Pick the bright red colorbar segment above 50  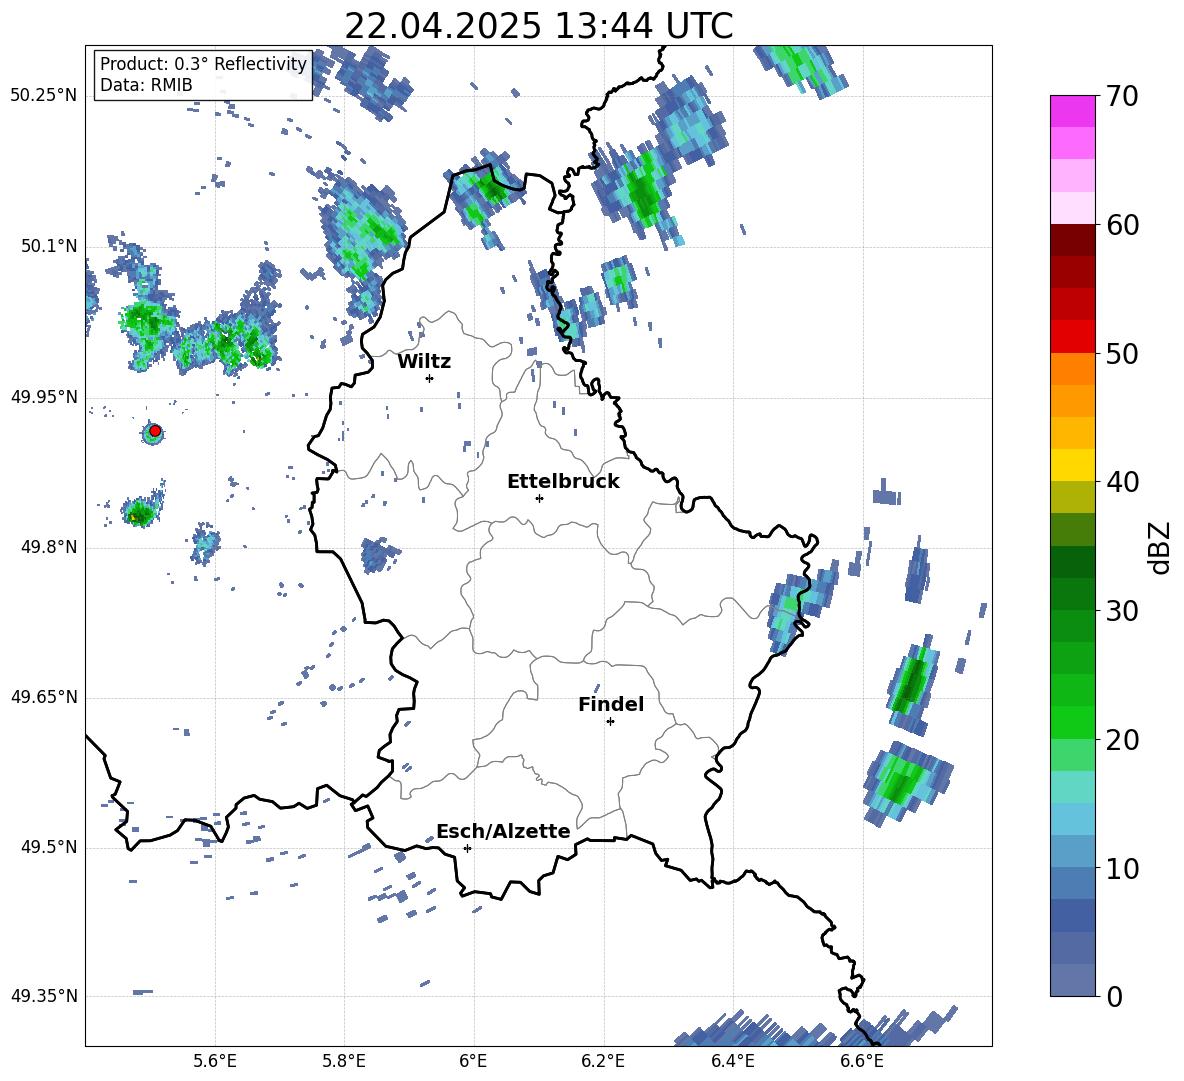click(1072, 337)
